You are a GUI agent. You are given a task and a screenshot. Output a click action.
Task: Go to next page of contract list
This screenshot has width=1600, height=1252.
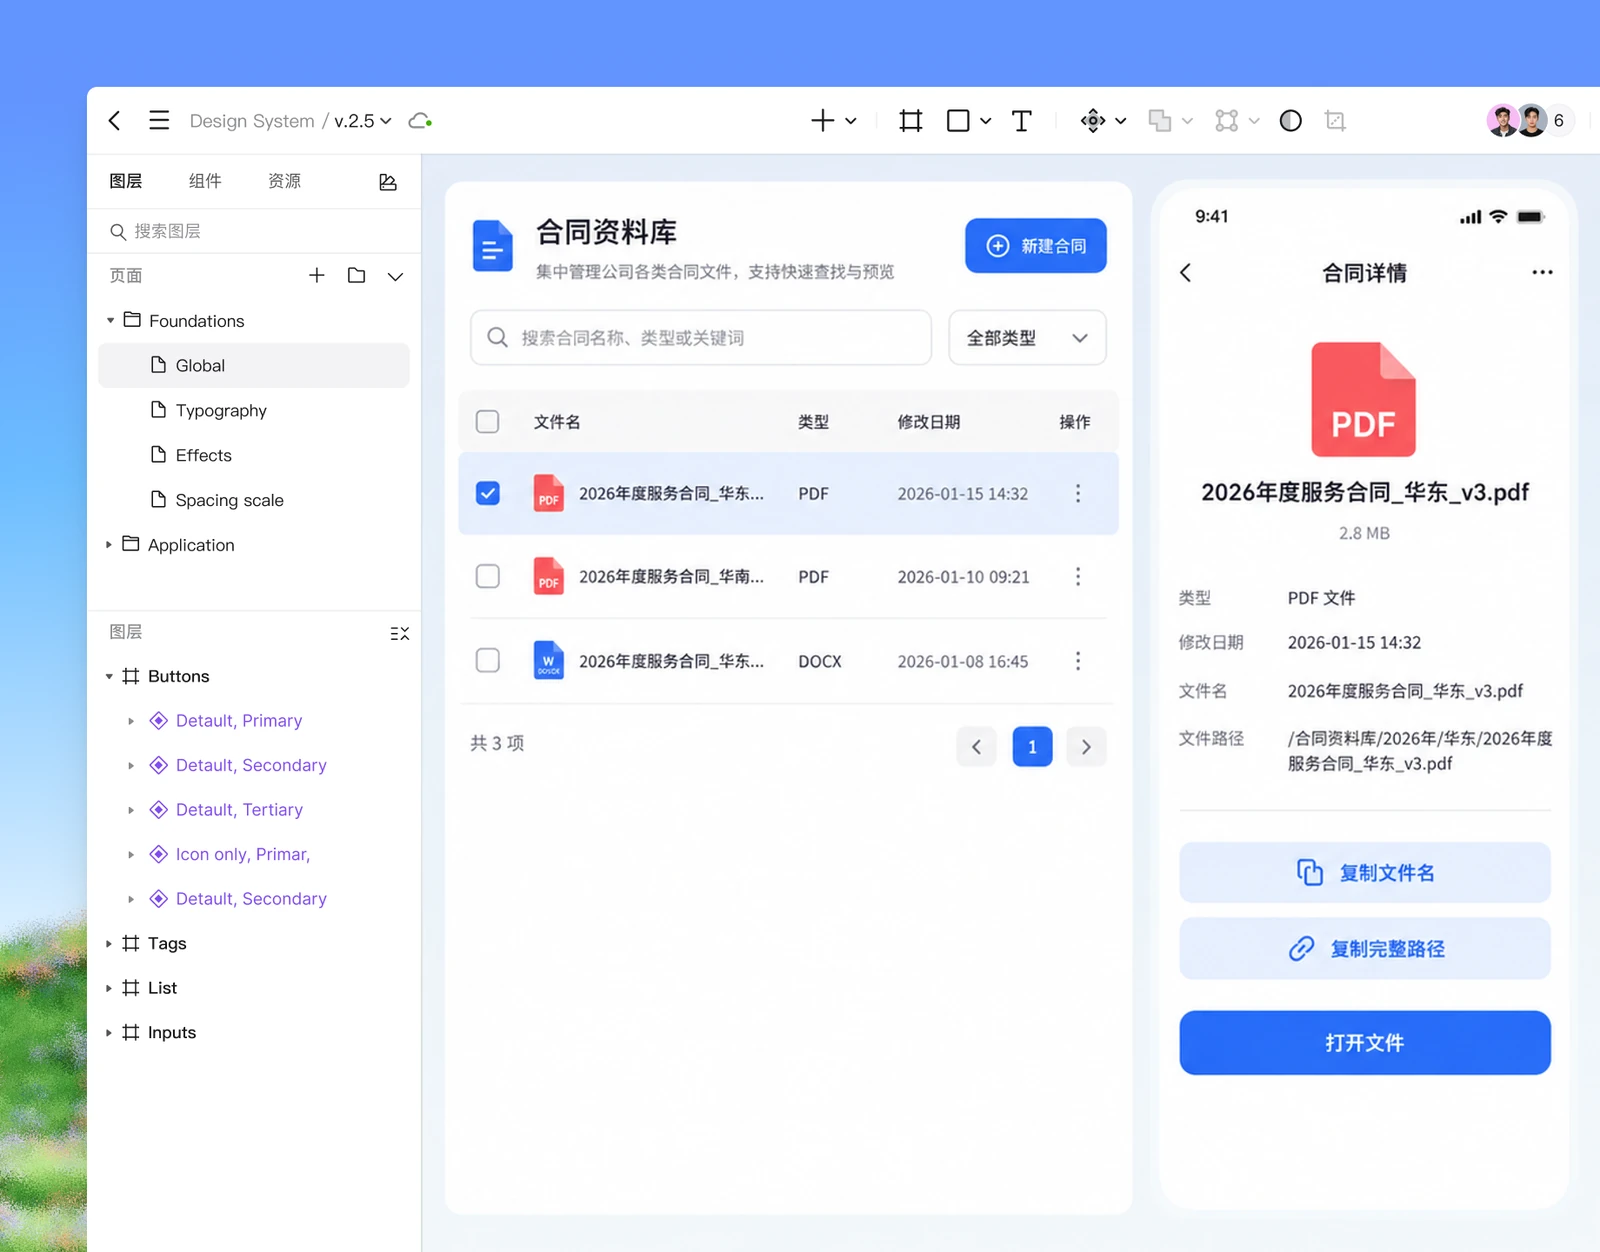tap(1086, 747)
